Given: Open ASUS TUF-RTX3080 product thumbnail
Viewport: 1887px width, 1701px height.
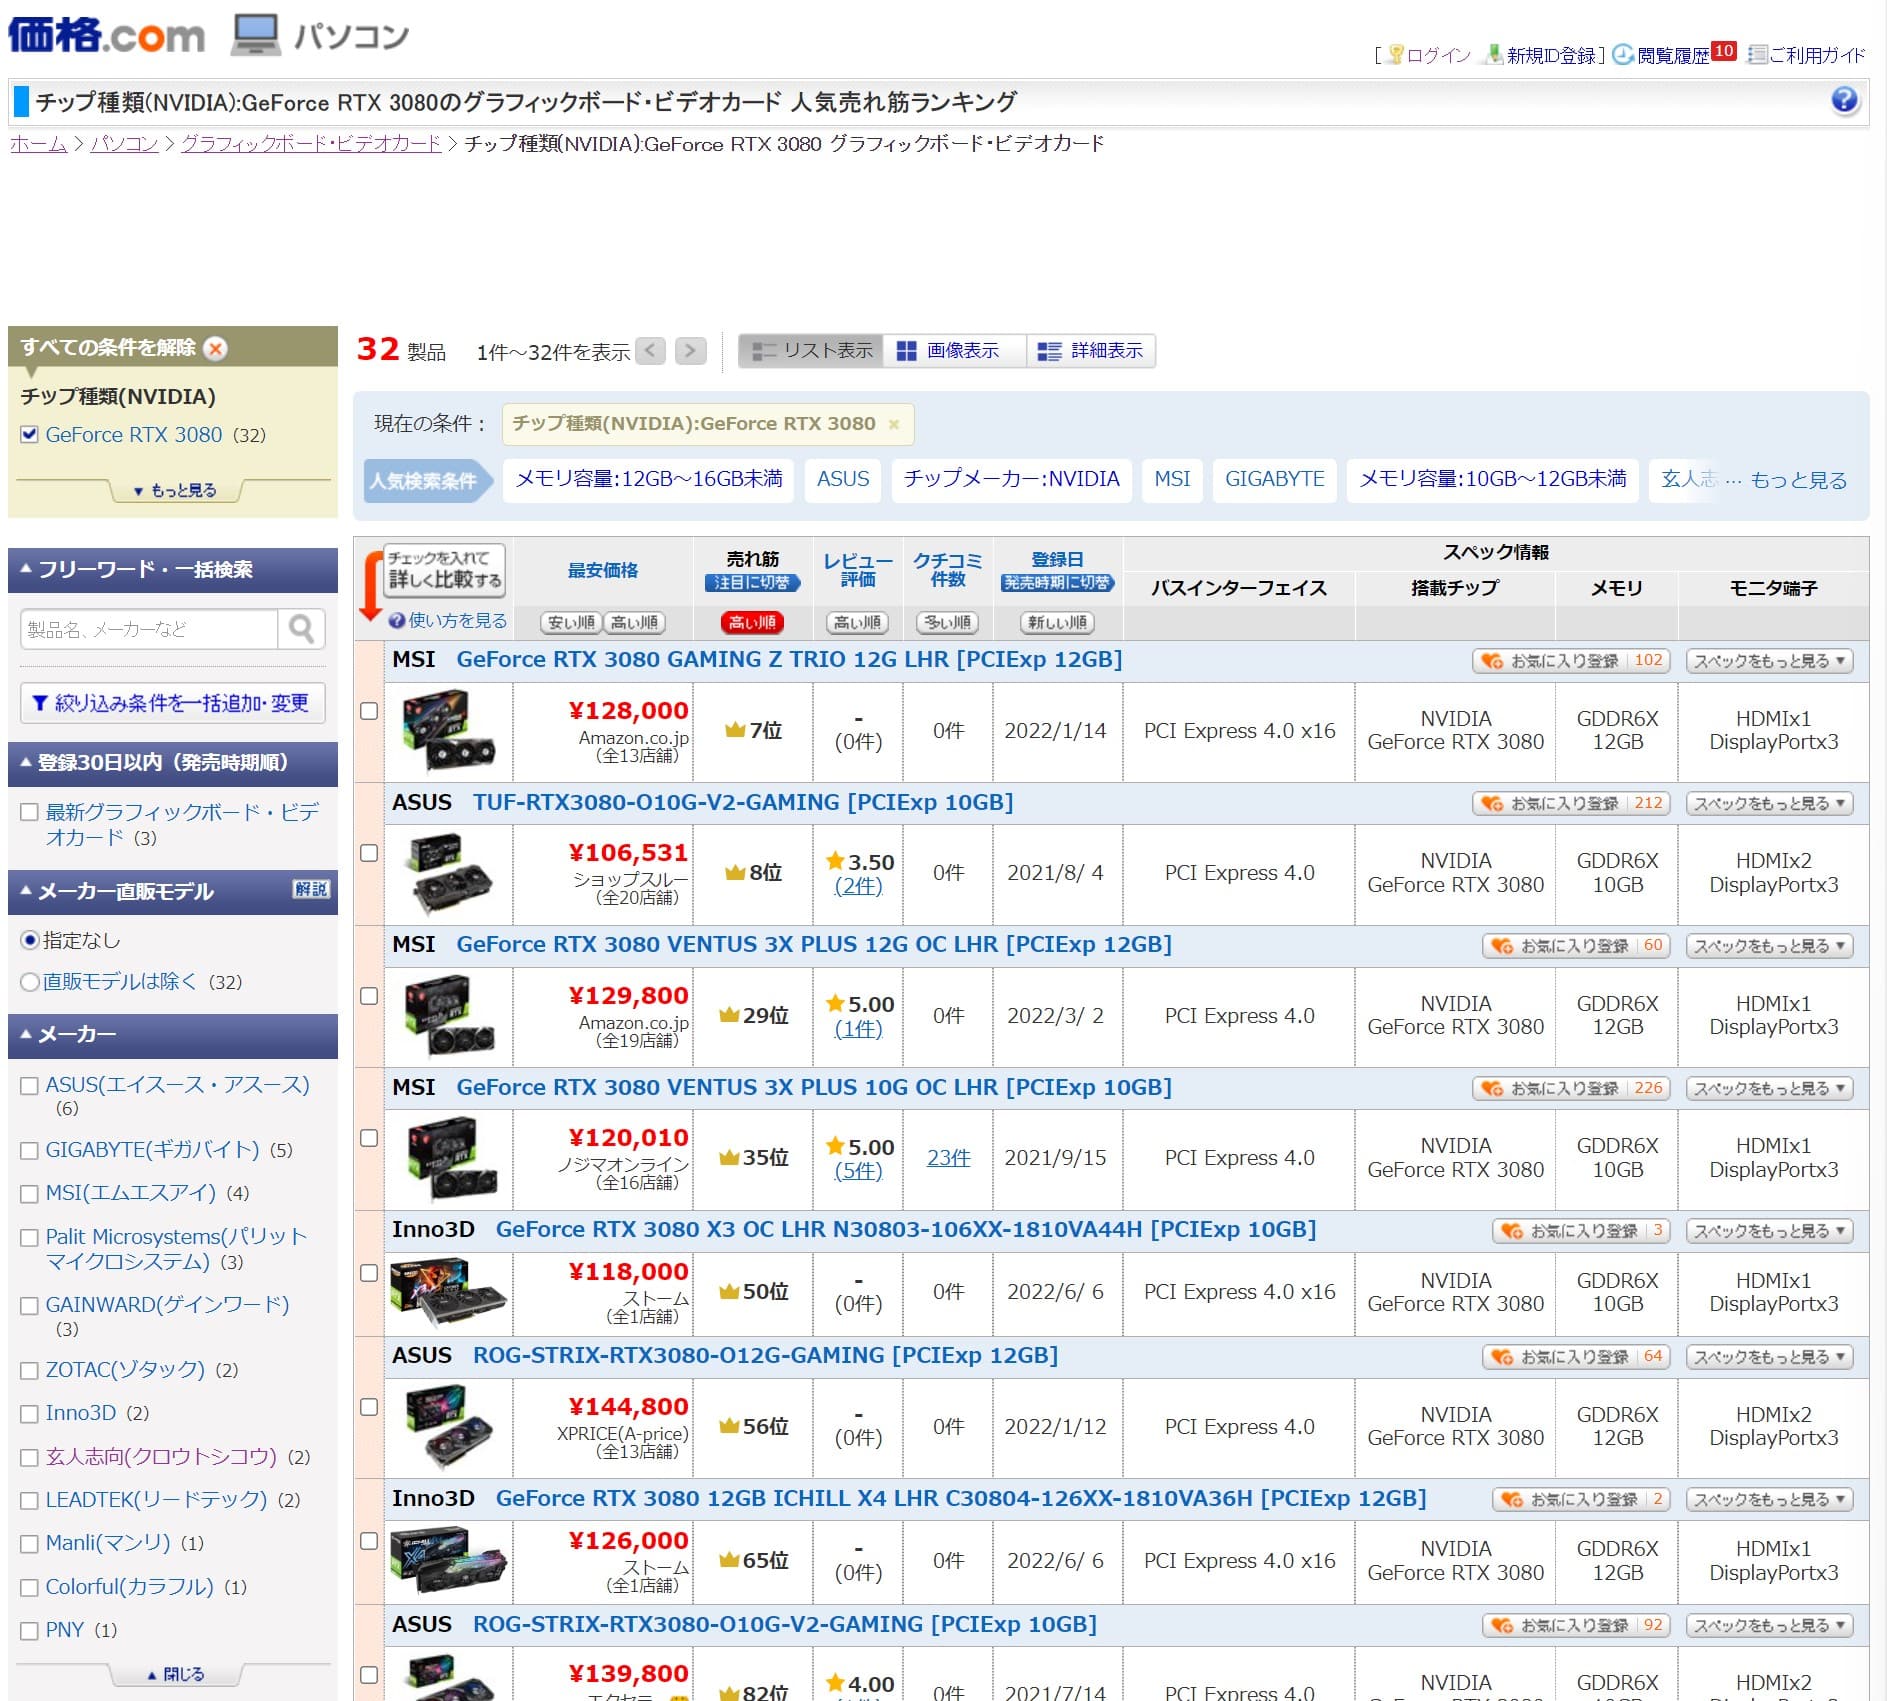Looking at the screenshot, I should (x=449, y=874).
